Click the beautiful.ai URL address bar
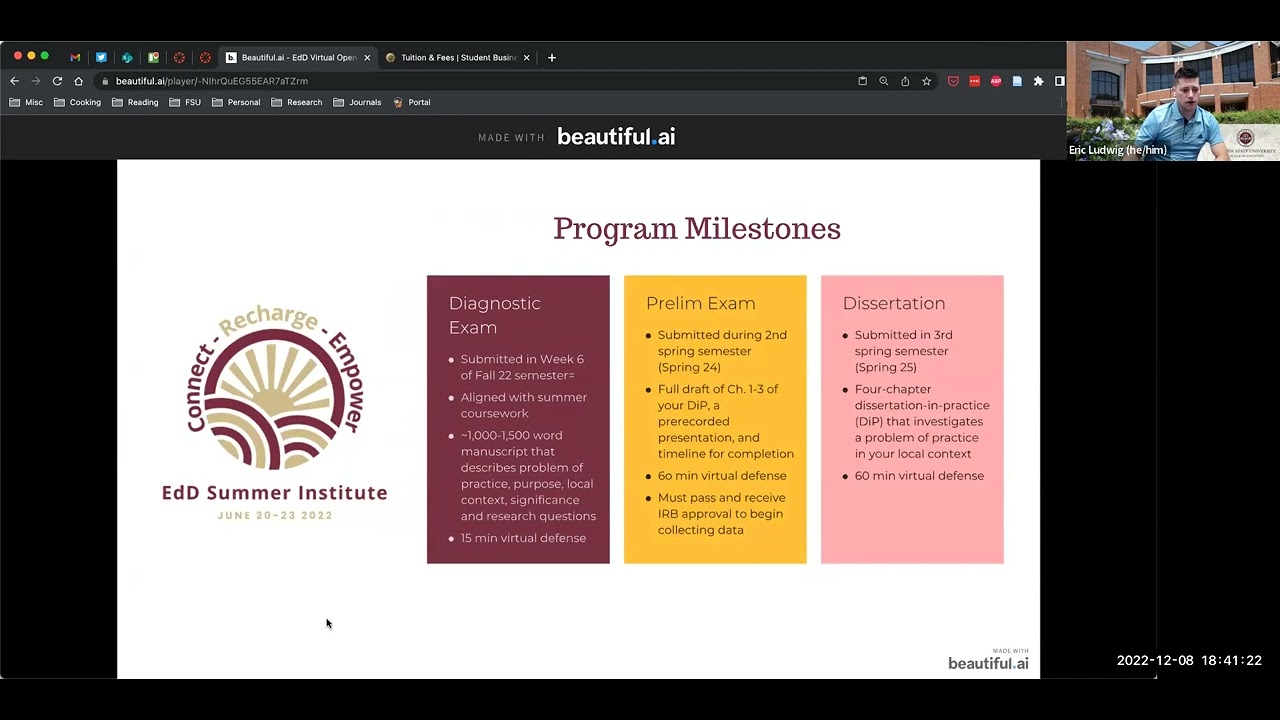The width and height of the screenshot is (1280, 720). (480, 81)
